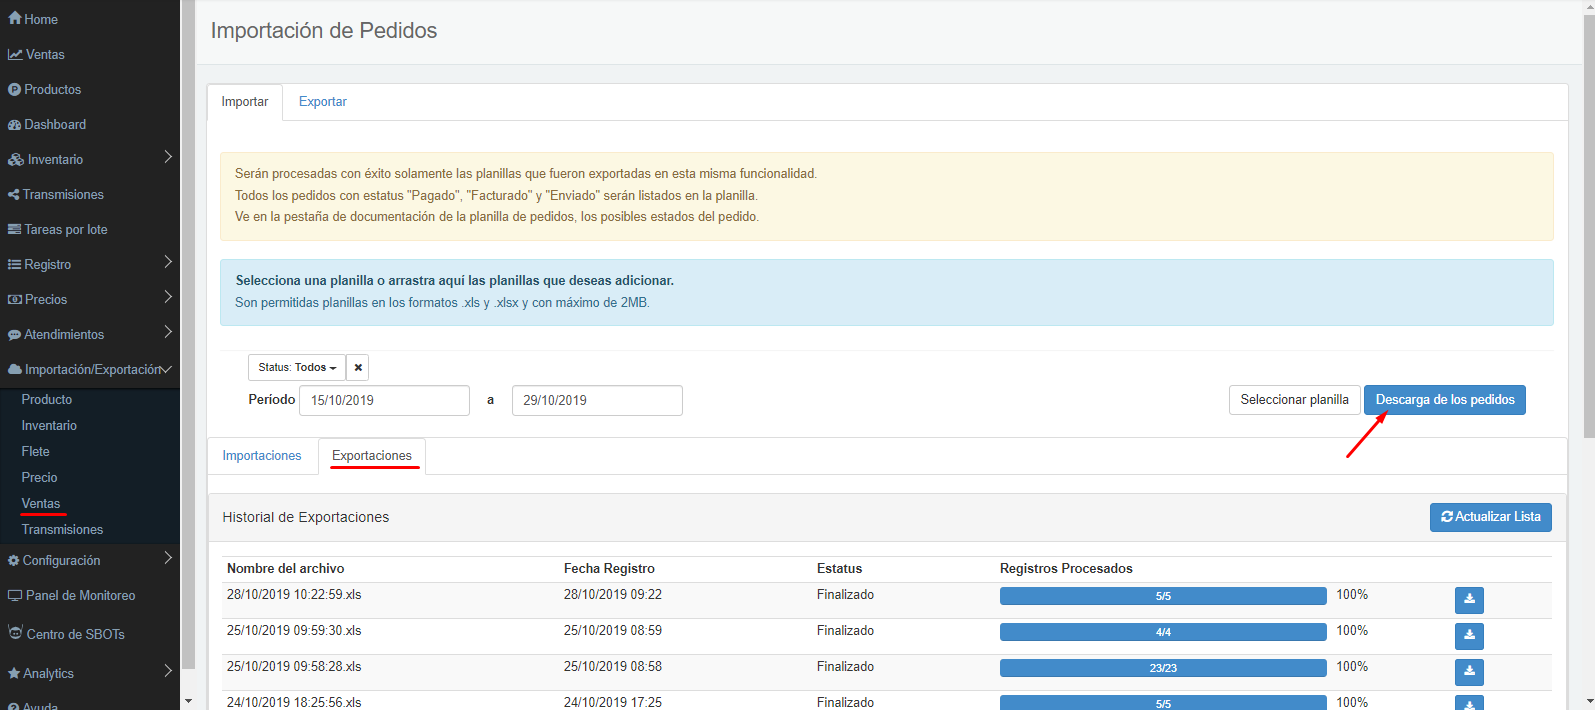The height and width of the screenshot is (710, 1595).
Task: Click the 4/4 progress bar
Action: click(1163, 632)
